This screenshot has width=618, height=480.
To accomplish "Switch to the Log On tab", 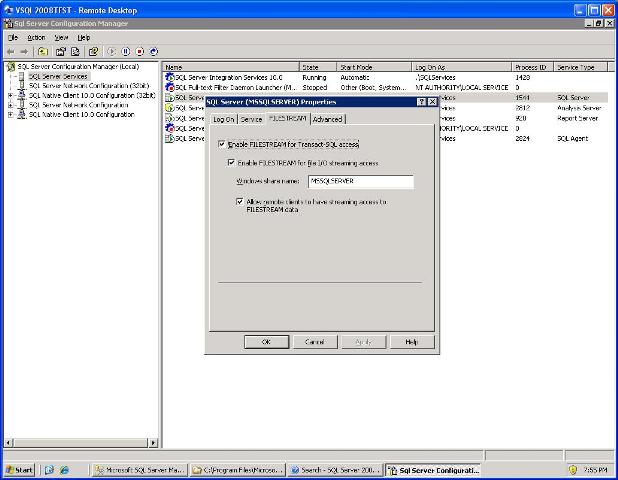I will point(223,119).
